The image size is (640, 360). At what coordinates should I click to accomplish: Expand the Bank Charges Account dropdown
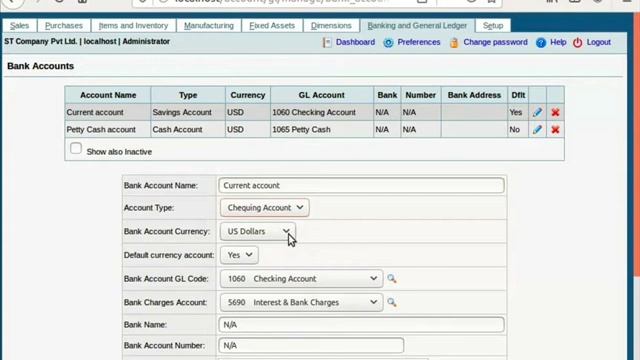coord(301,302)
